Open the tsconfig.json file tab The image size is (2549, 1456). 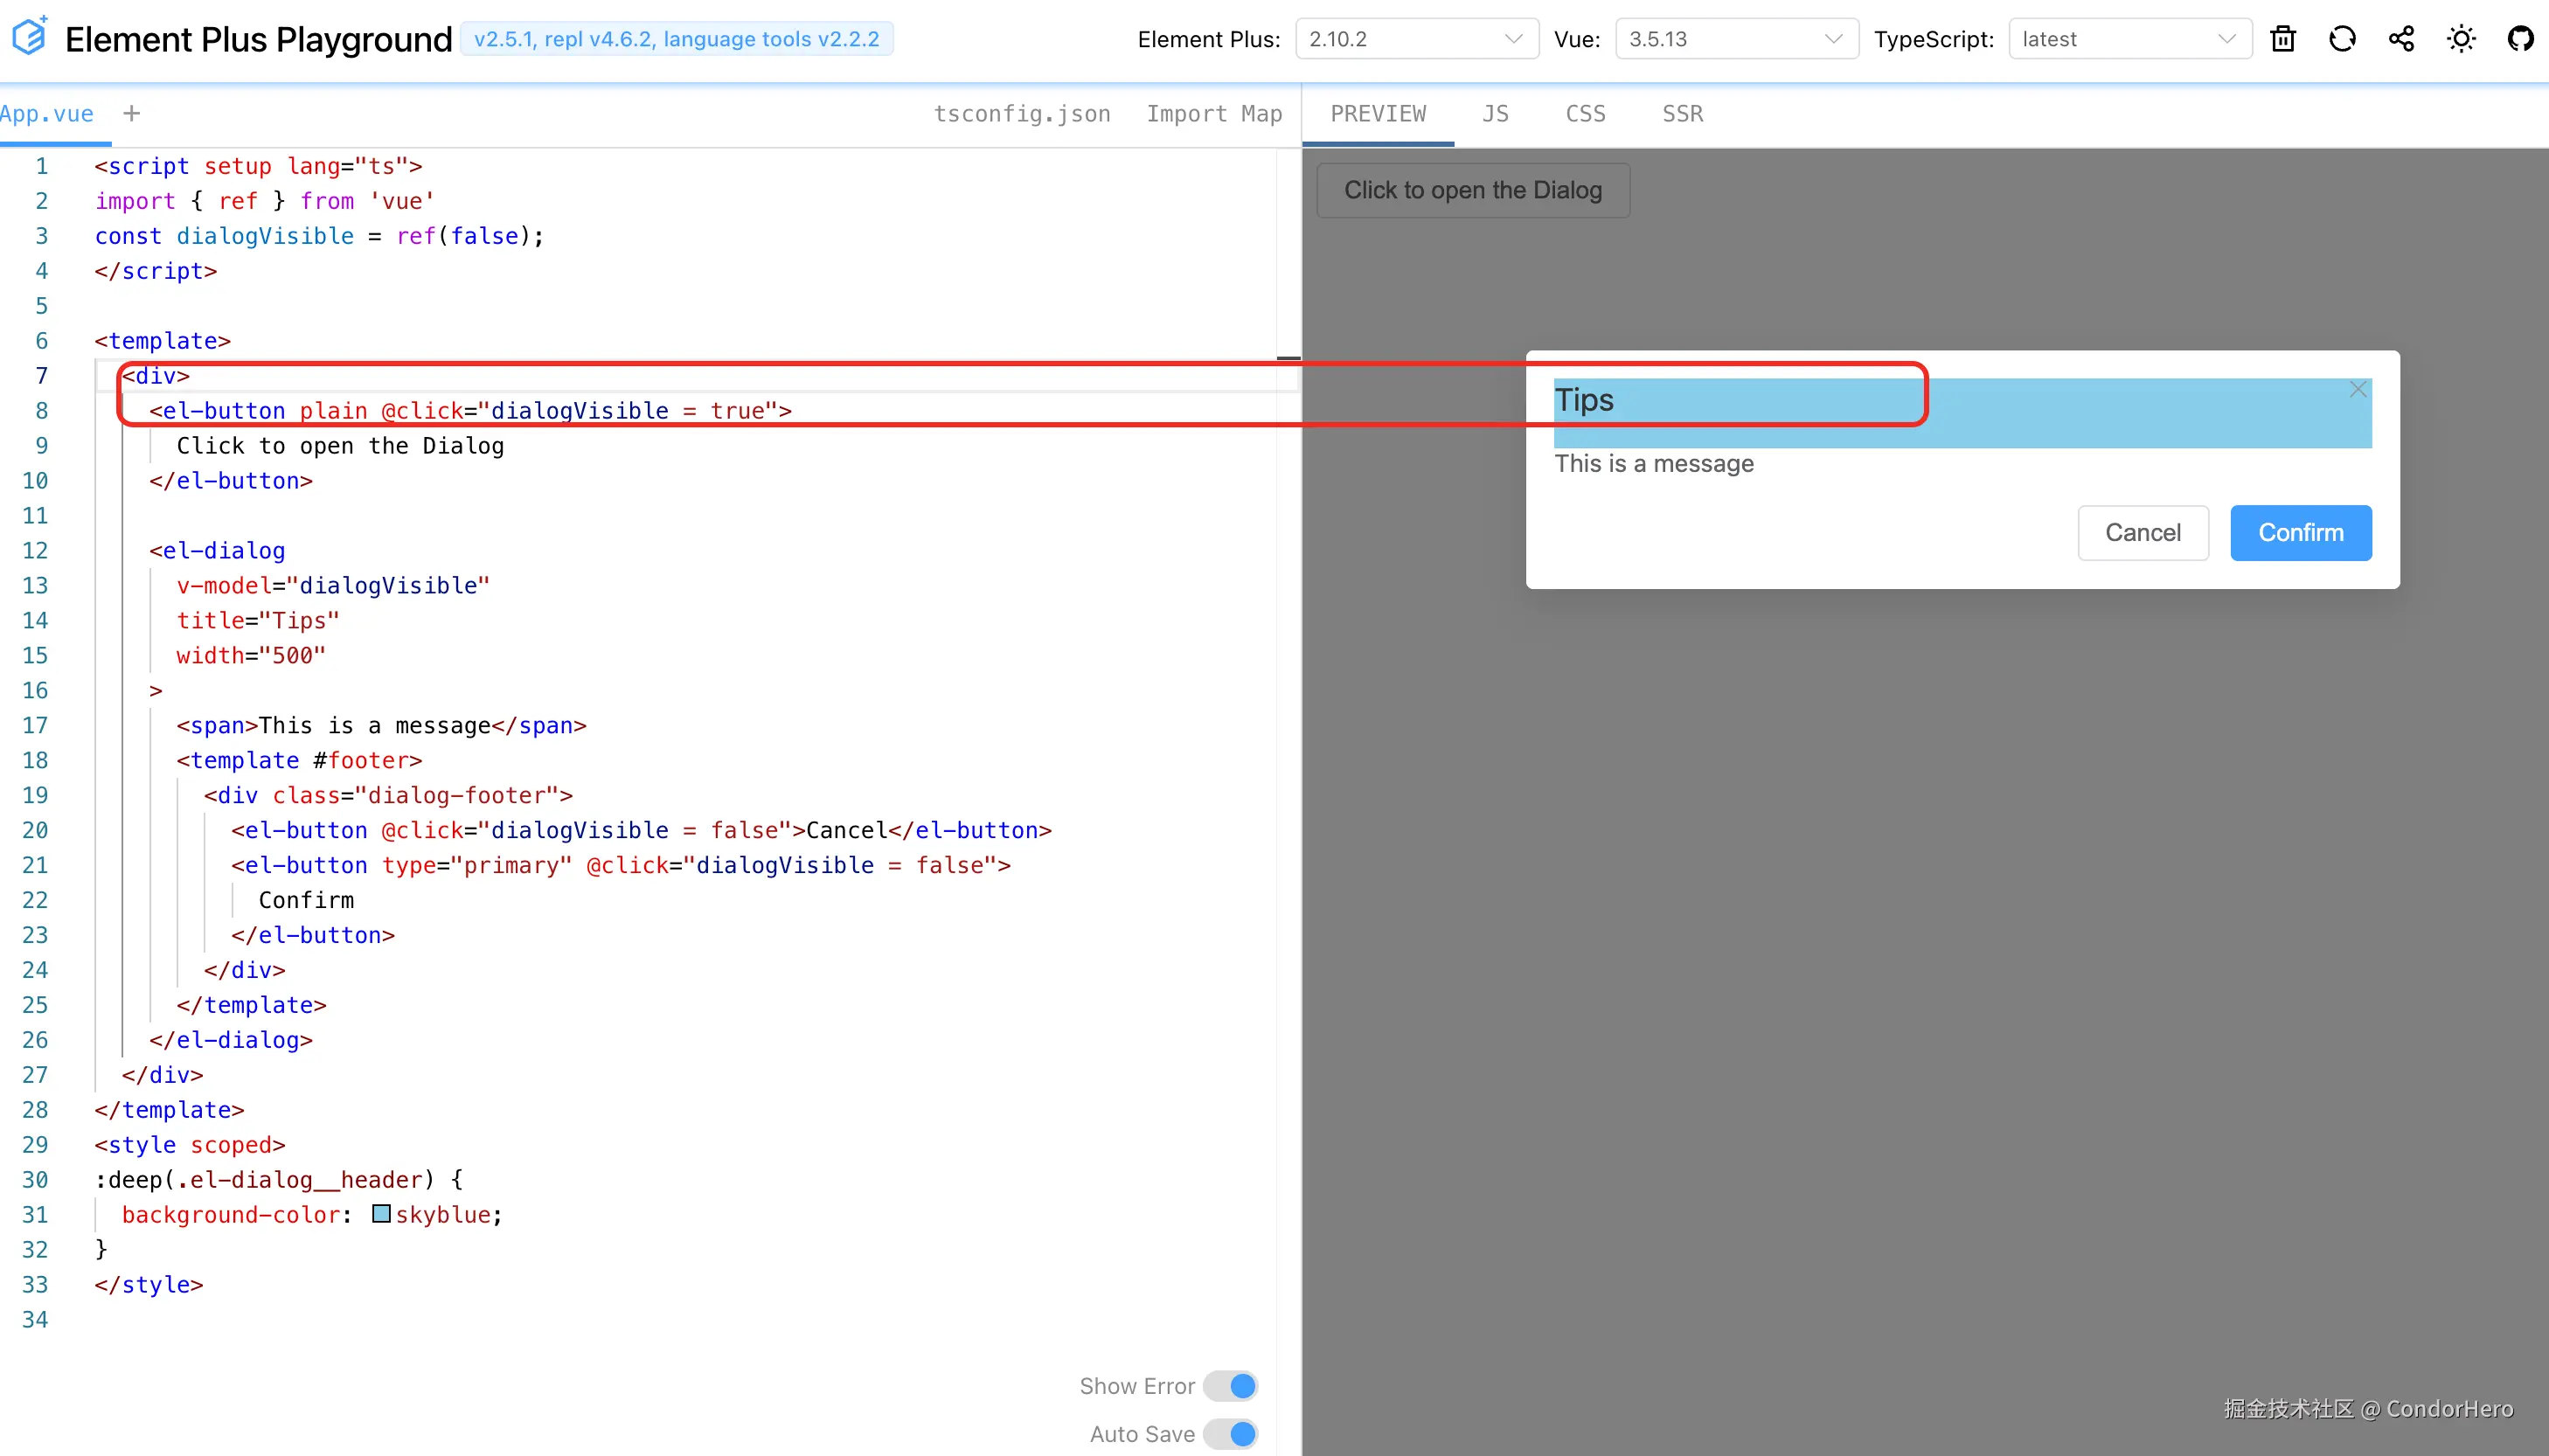[1022, 114]
